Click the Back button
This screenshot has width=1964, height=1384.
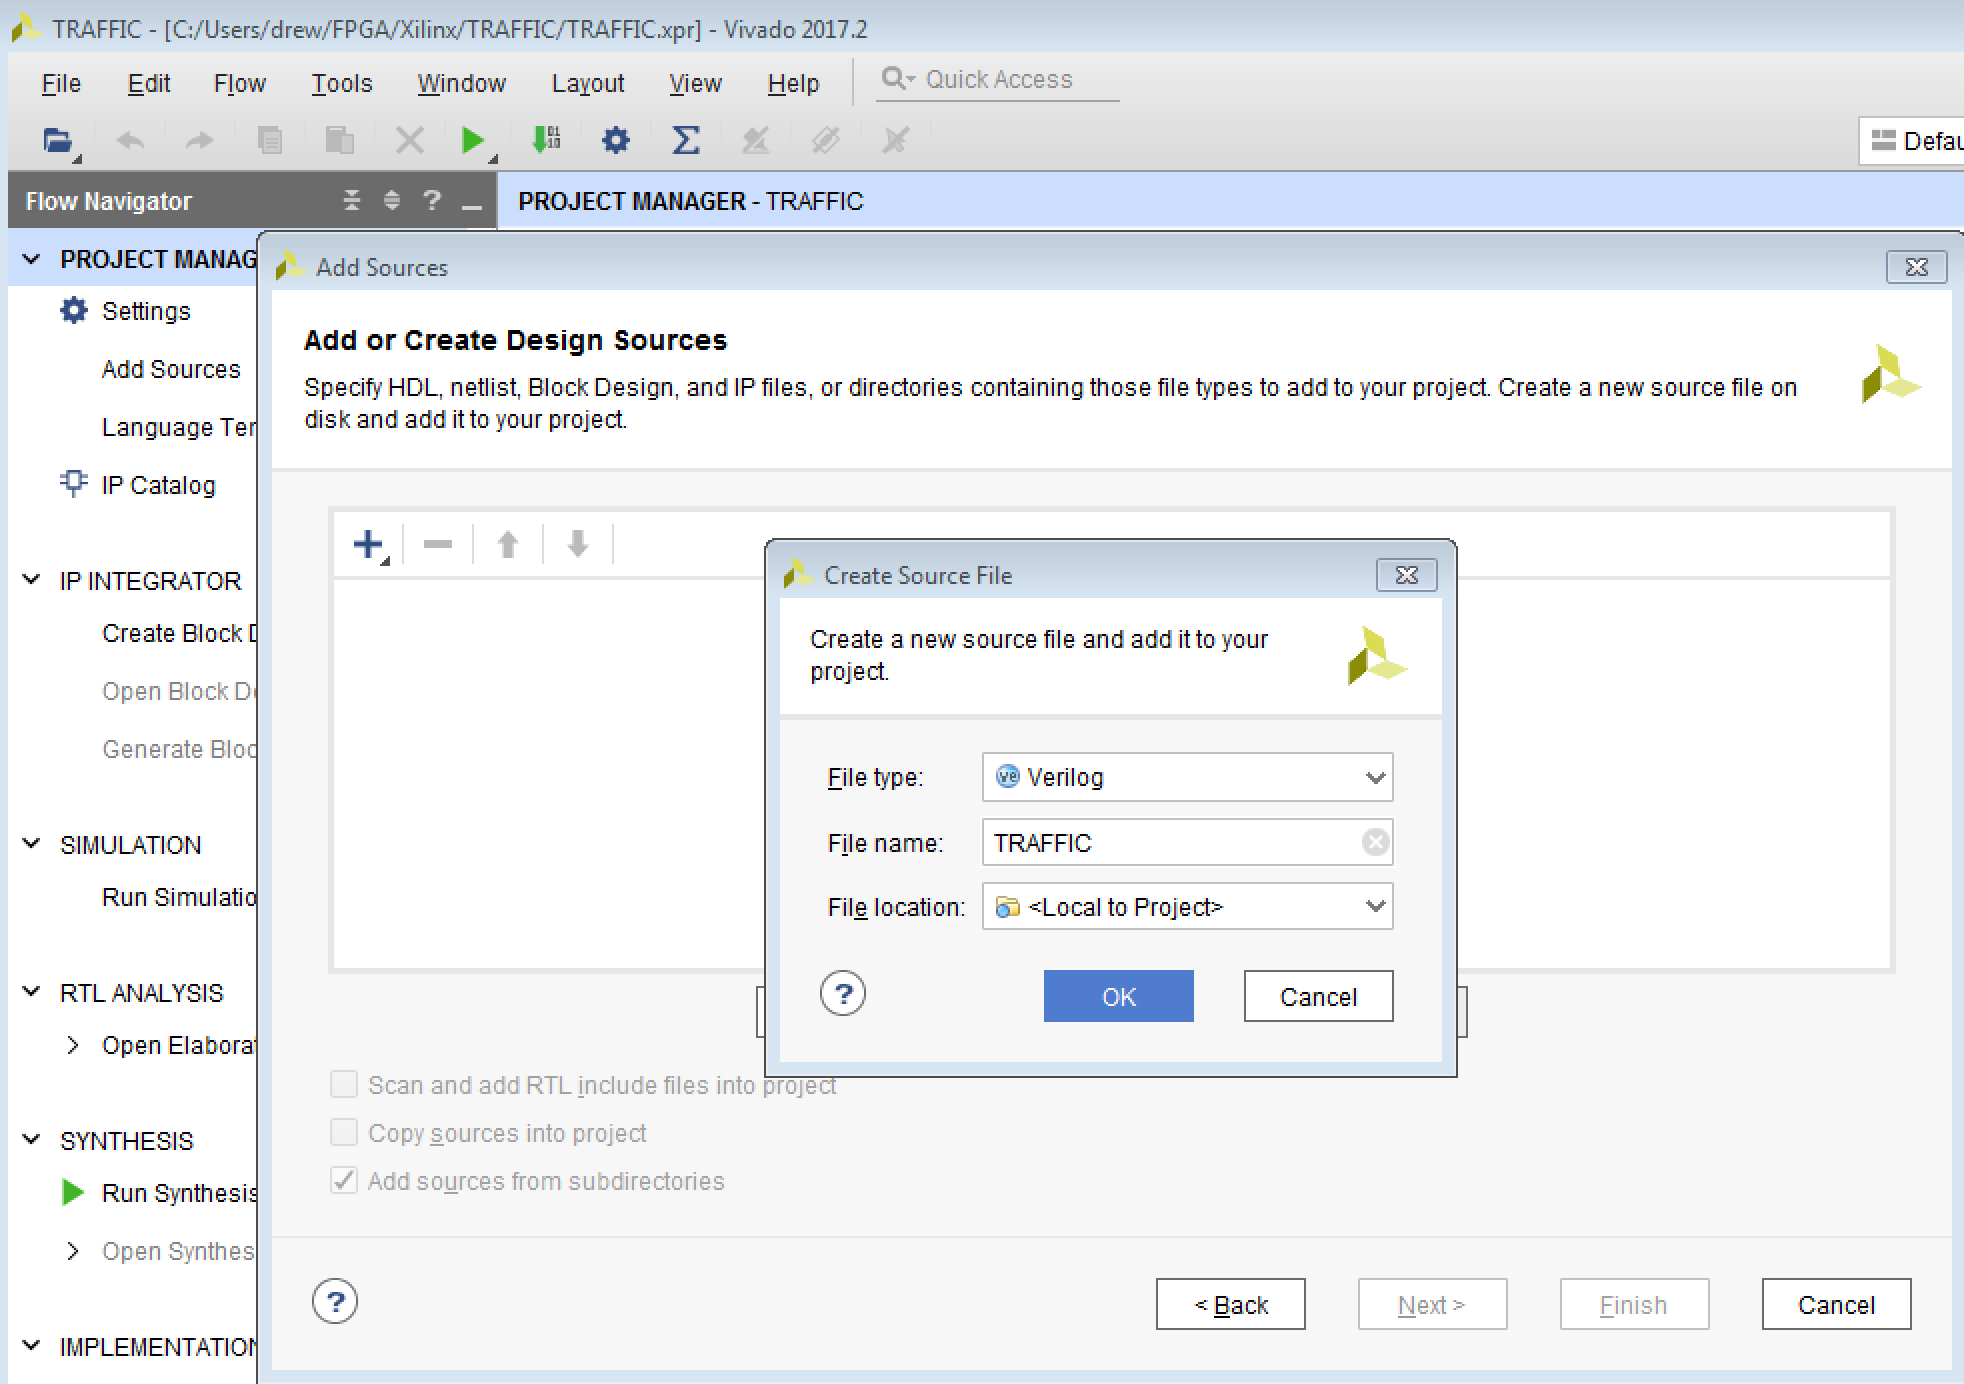1231,1304
